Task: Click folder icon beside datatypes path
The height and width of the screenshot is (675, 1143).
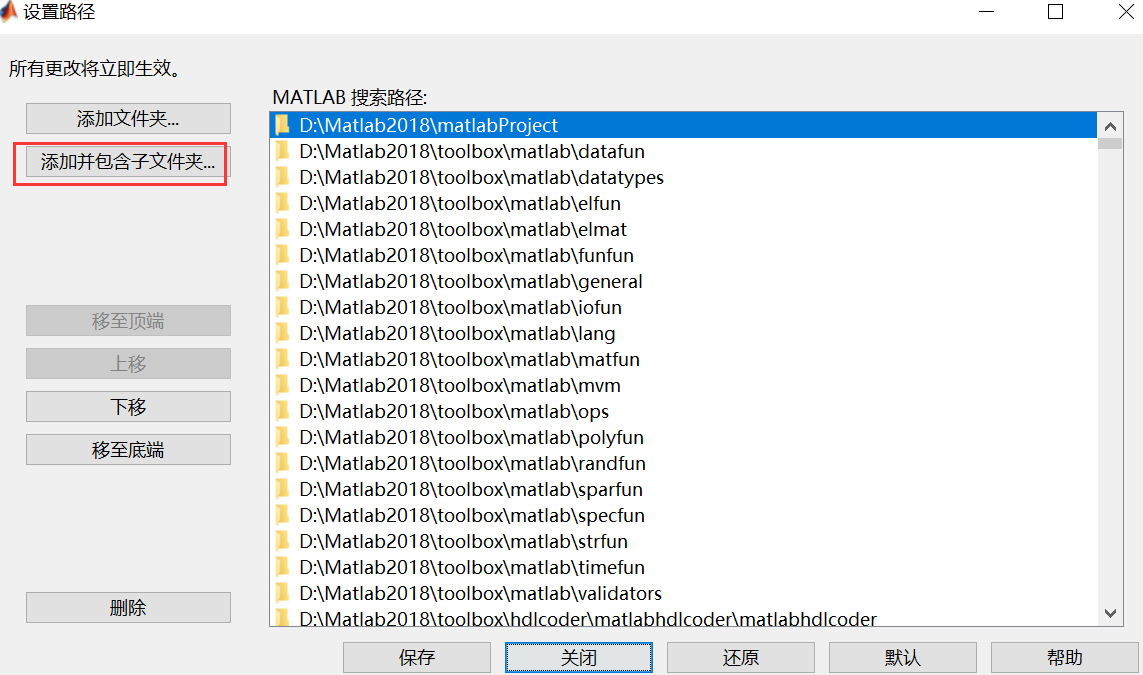Action: [x=282, y=177]
